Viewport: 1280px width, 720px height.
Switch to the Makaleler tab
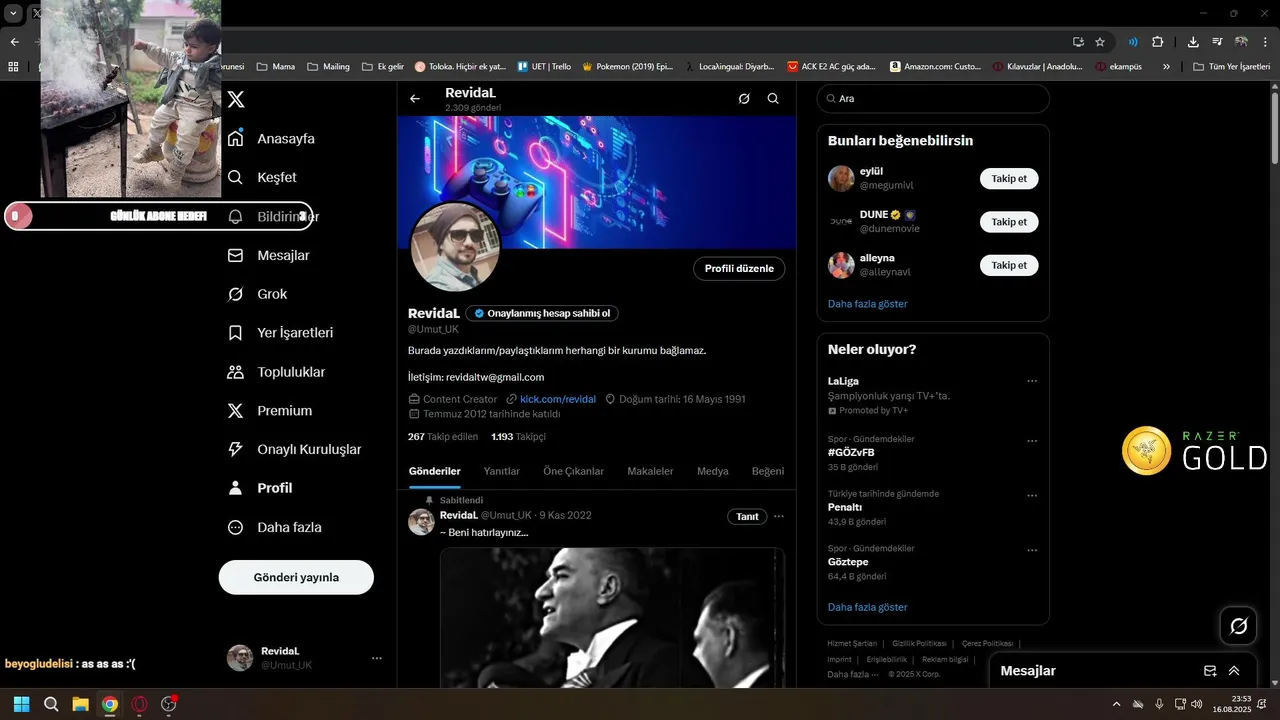[650, 471]
